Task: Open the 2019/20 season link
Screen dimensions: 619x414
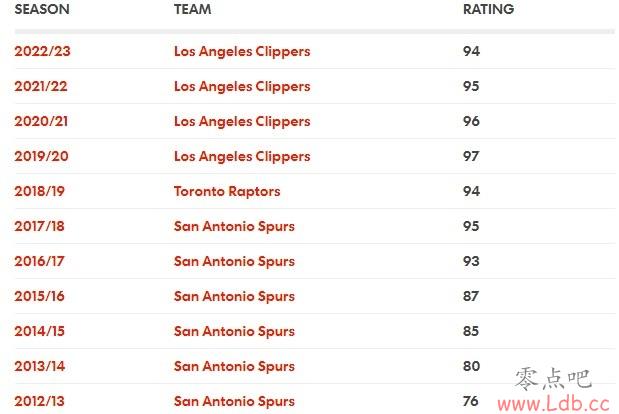Action: [41, 156]
